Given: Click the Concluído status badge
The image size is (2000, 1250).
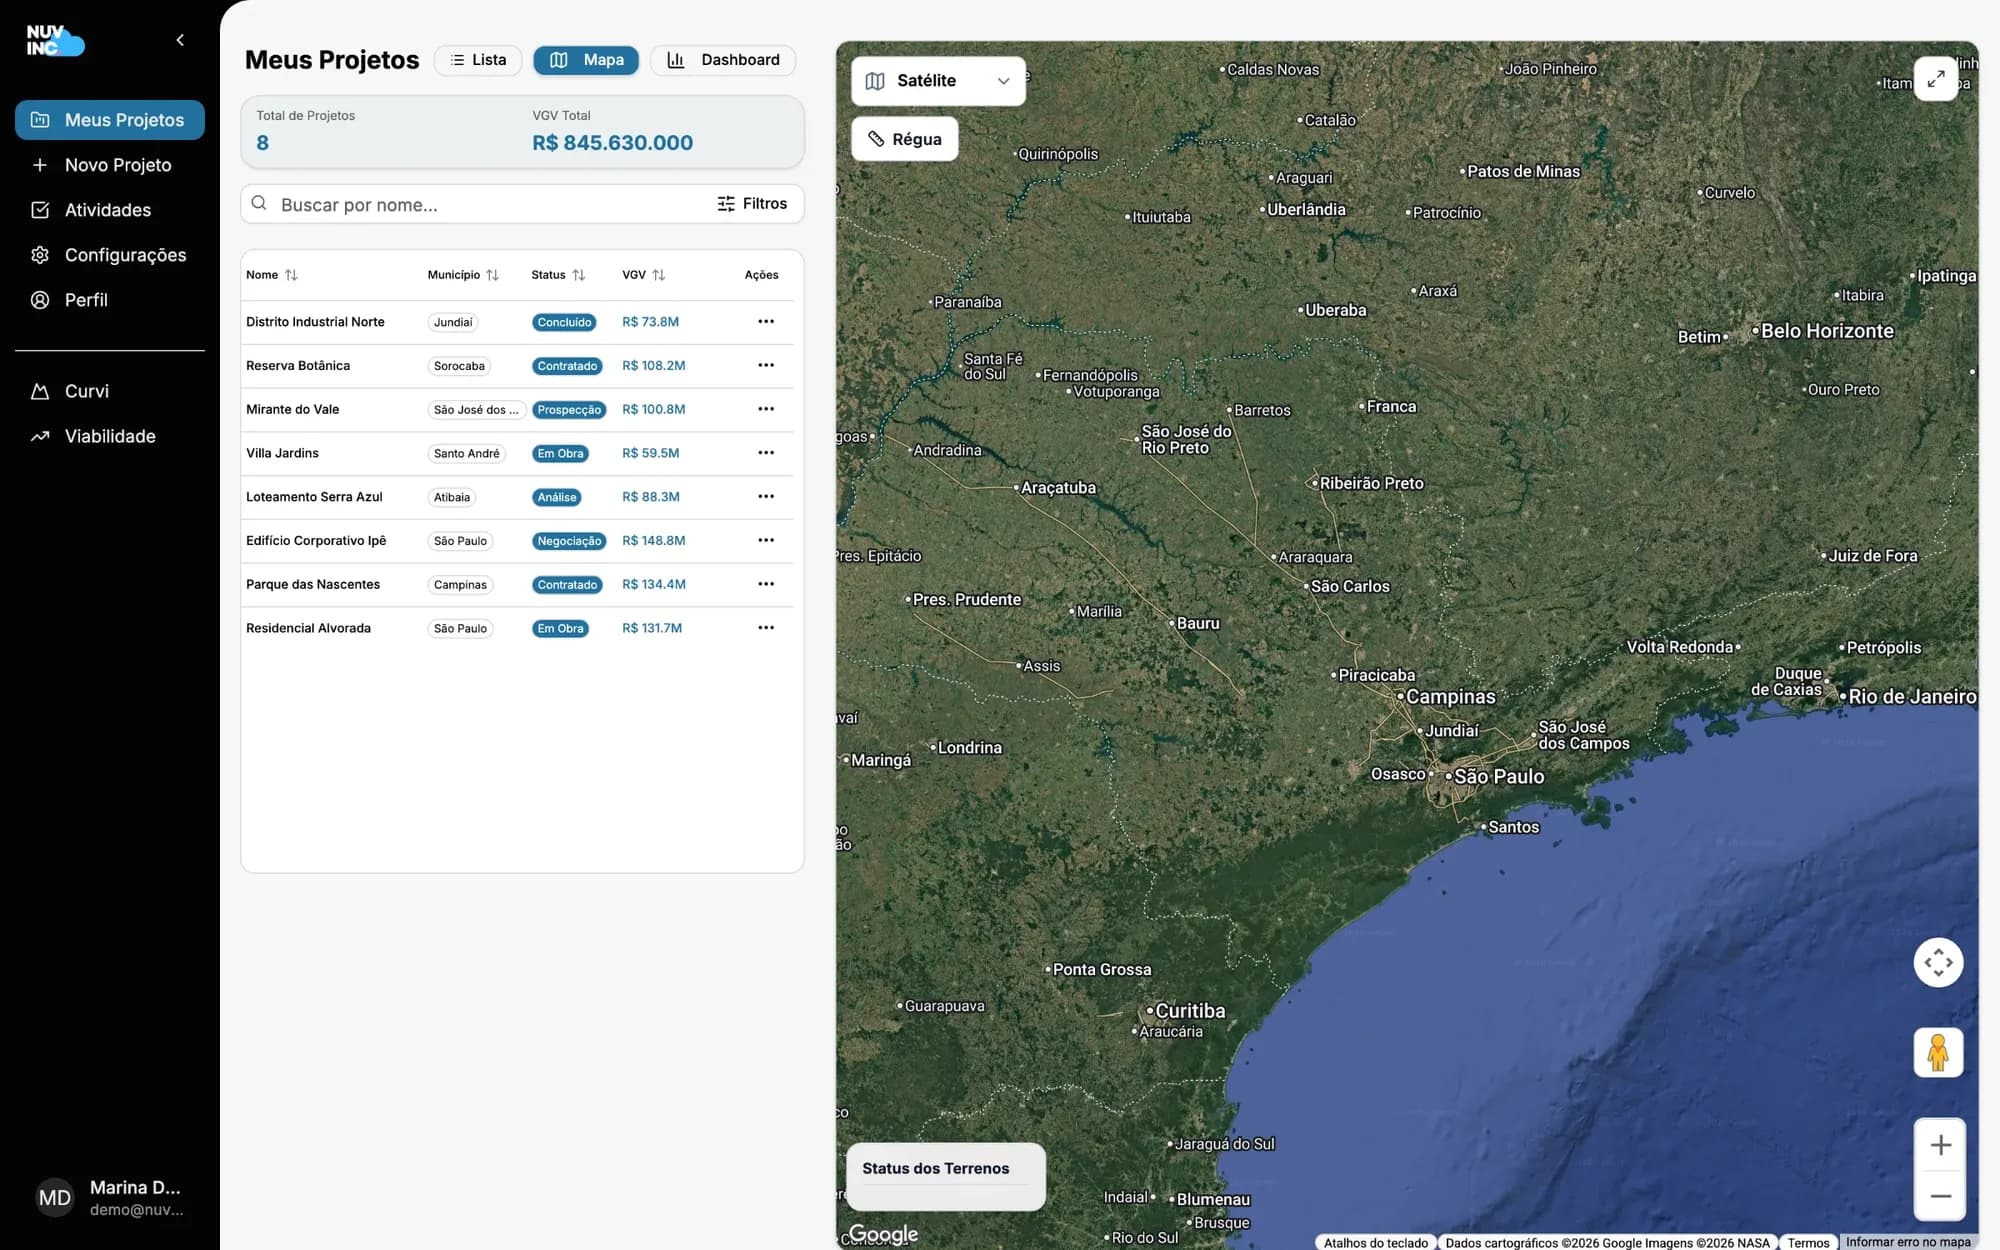Looking at the screenshot, I should click(x=564, y=322).
